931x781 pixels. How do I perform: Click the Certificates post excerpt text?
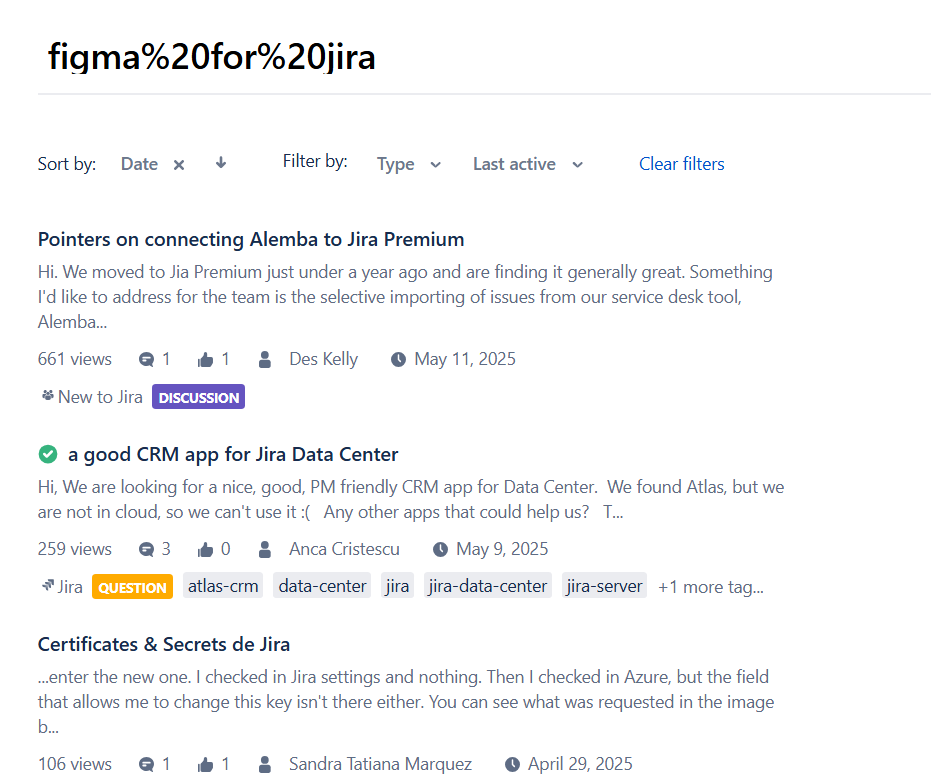[406, 702]
